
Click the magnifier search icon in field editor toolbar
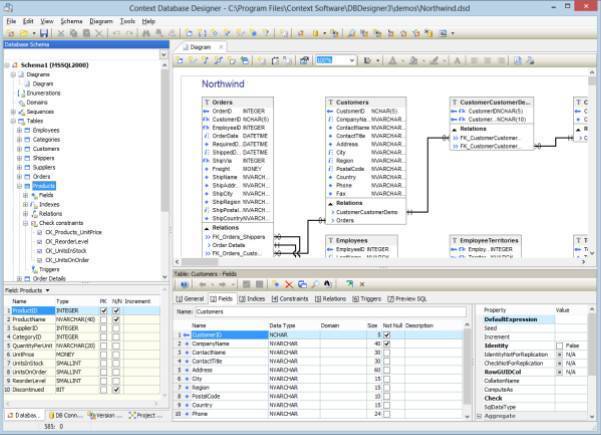(315, 284)
